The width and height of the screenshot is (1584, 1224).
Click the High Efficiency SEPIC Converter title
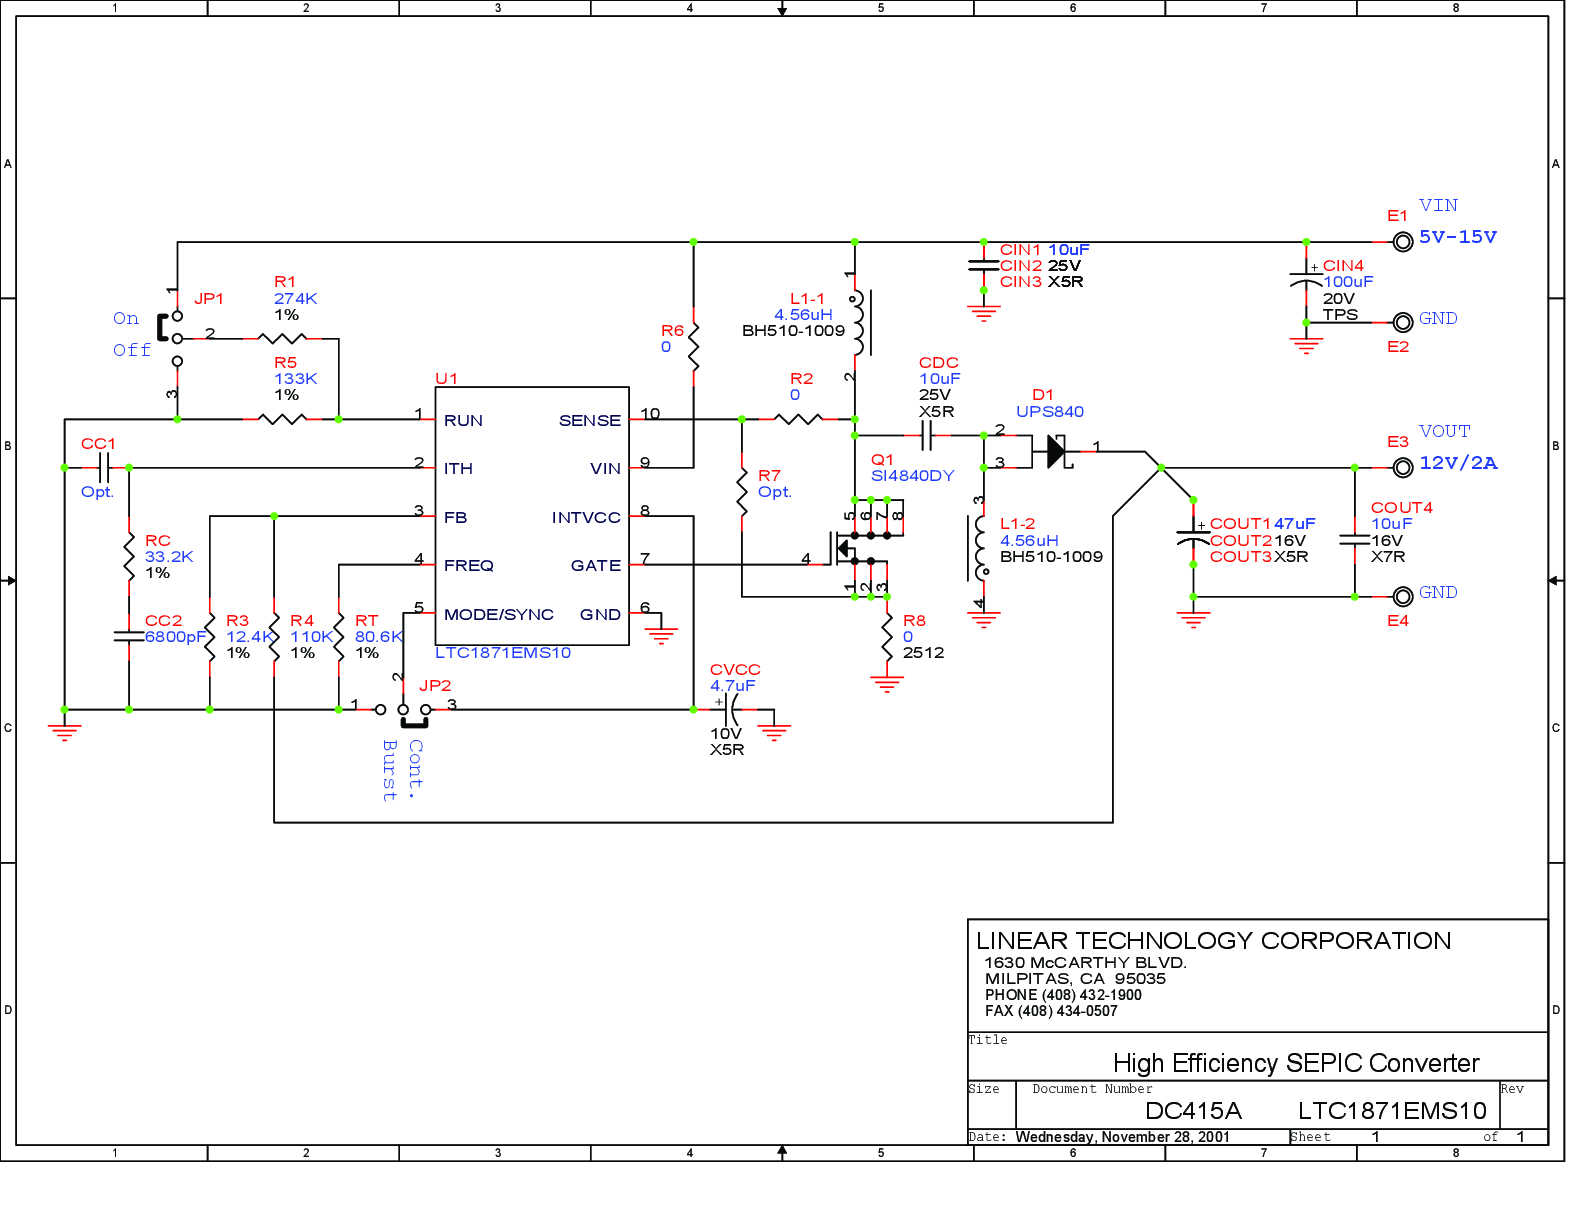pos(1296,1063)
